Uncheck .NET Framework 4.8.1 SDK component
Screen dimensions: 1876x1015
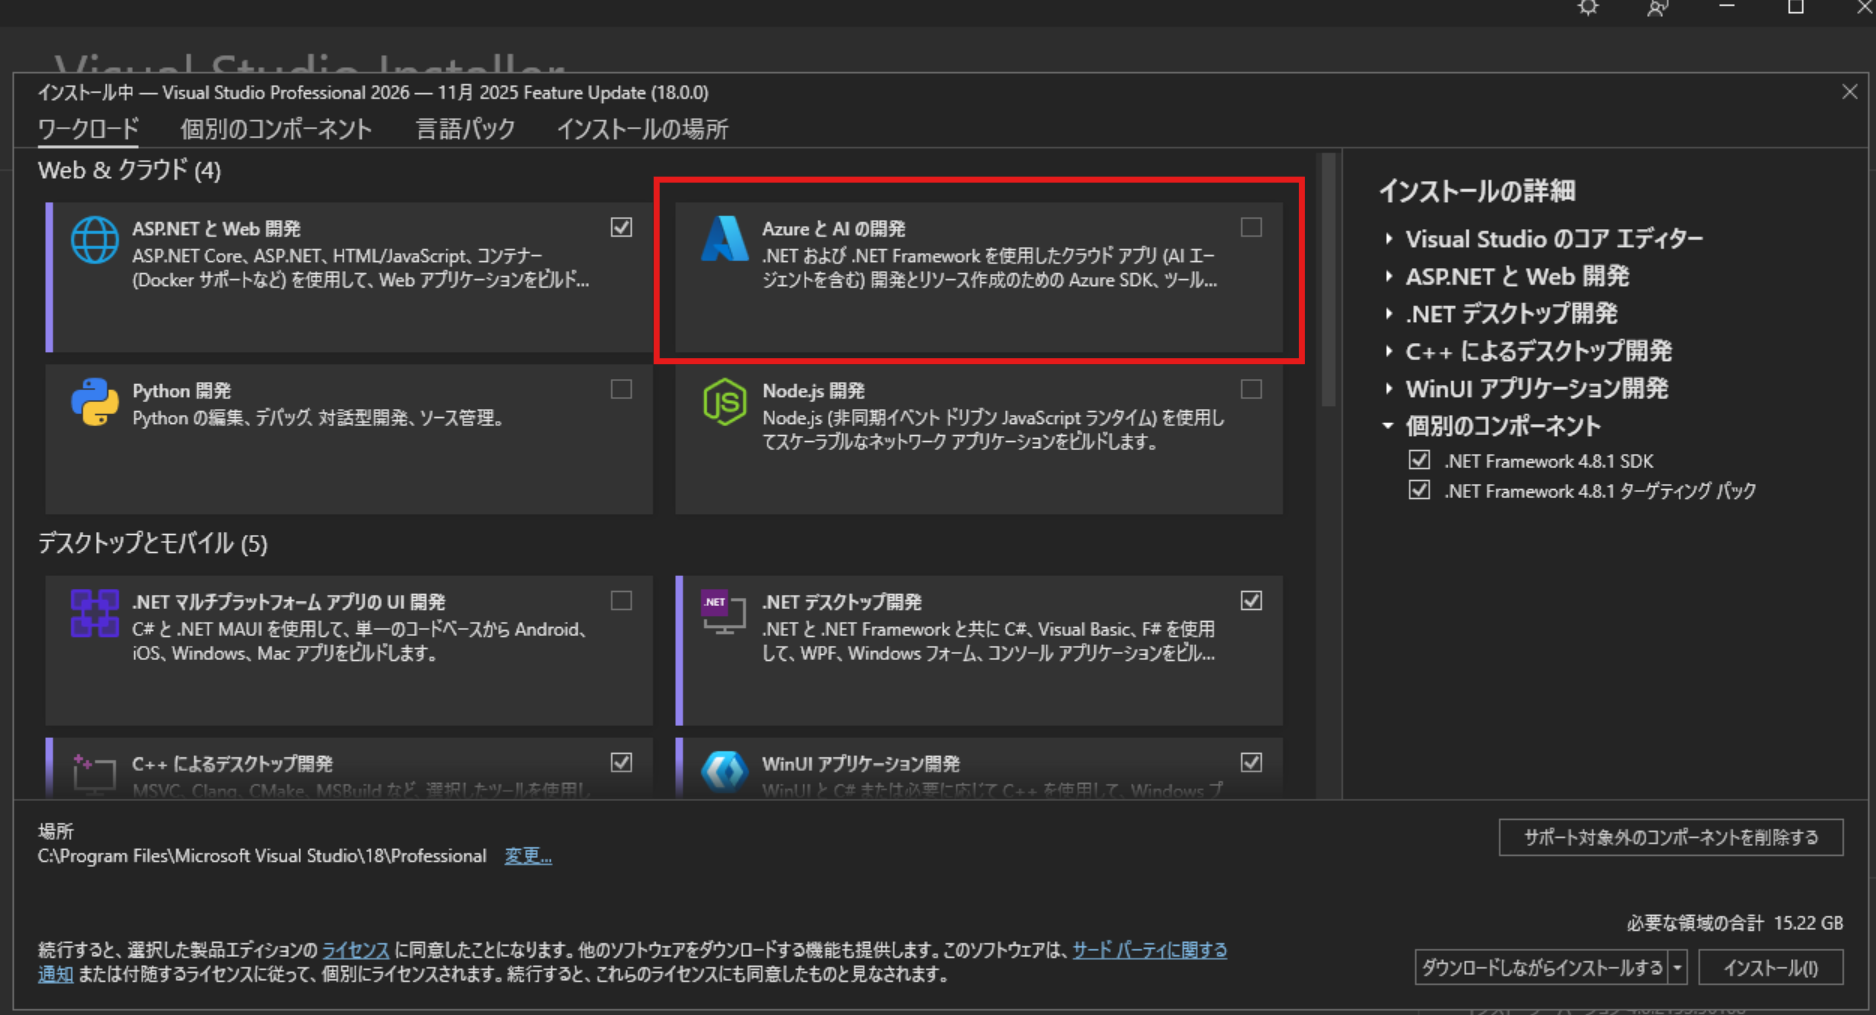1419,460
